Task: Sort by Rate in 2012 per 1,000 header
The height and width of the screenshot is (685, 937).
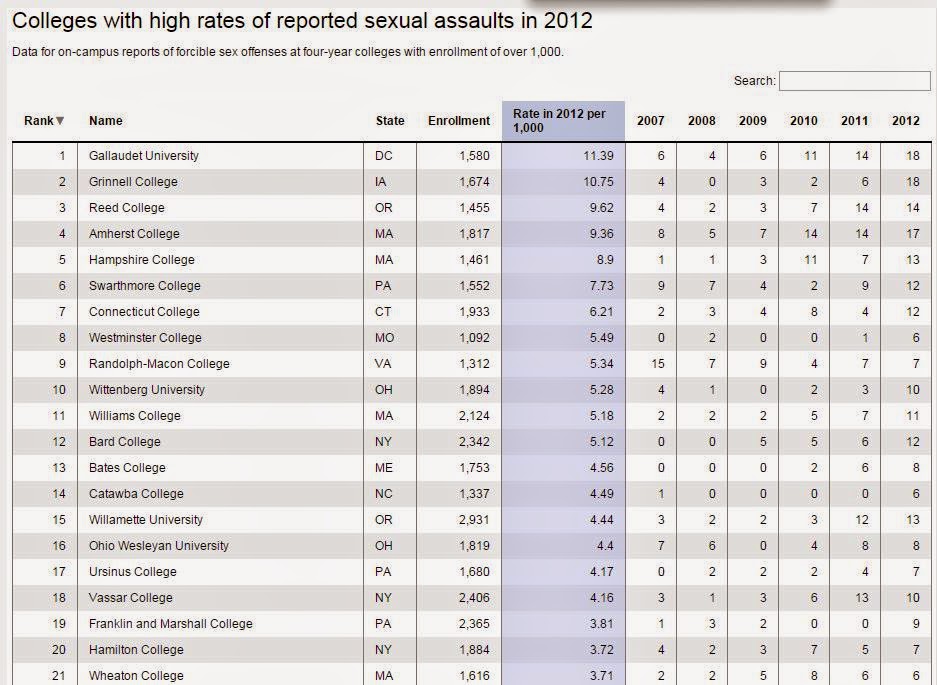Action: tap(559, 121)
